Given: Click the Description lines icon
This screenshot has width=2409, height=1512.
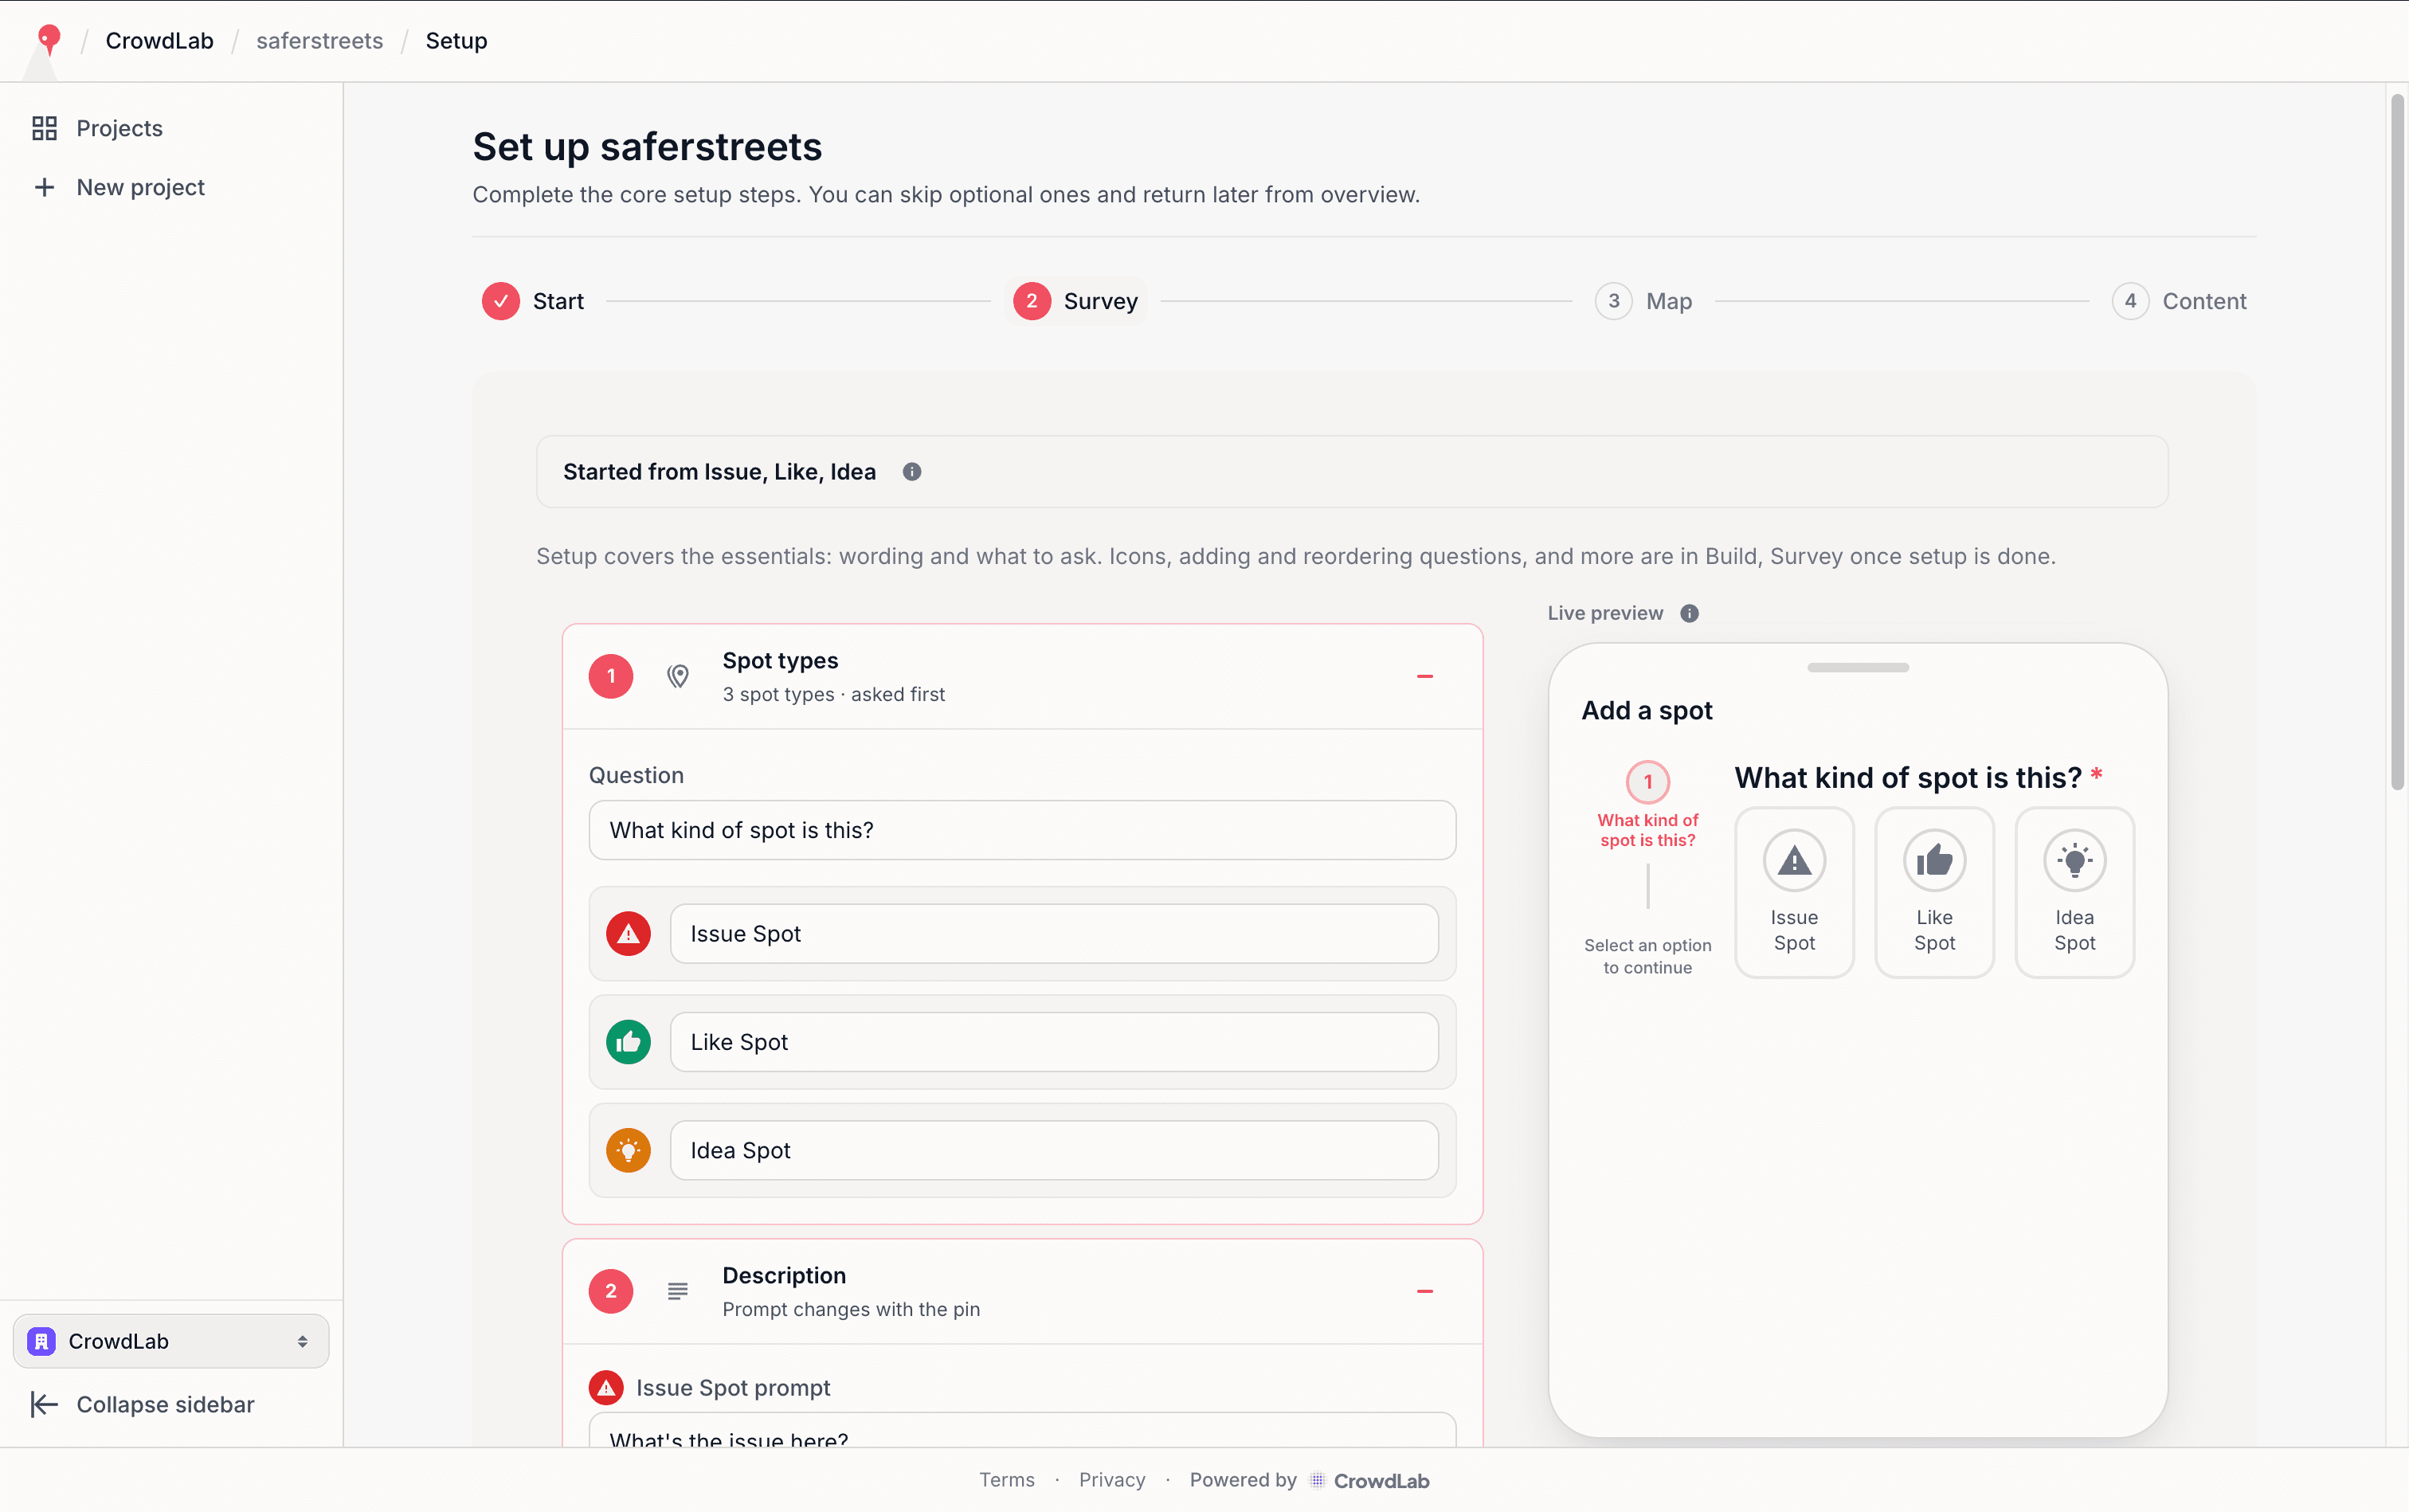Looking at the screenshot, I should tap(678, 1292).
